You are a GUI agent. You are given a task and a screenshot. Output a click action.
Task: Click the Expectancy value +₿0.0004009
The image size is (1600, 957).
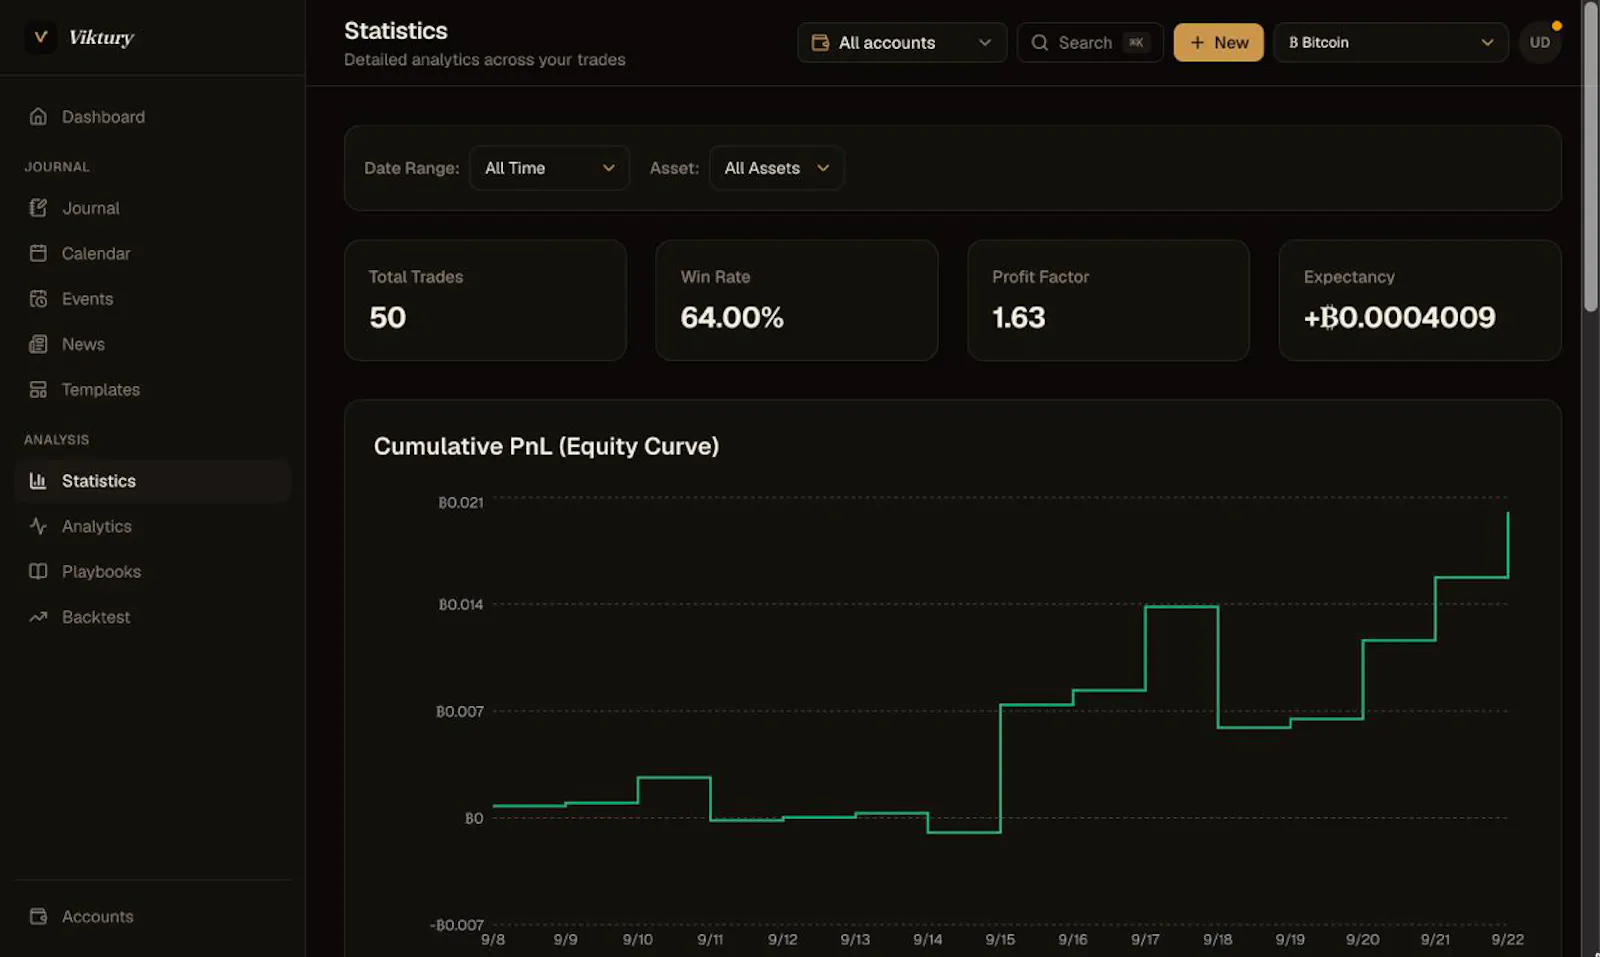tap(1399, 318)
